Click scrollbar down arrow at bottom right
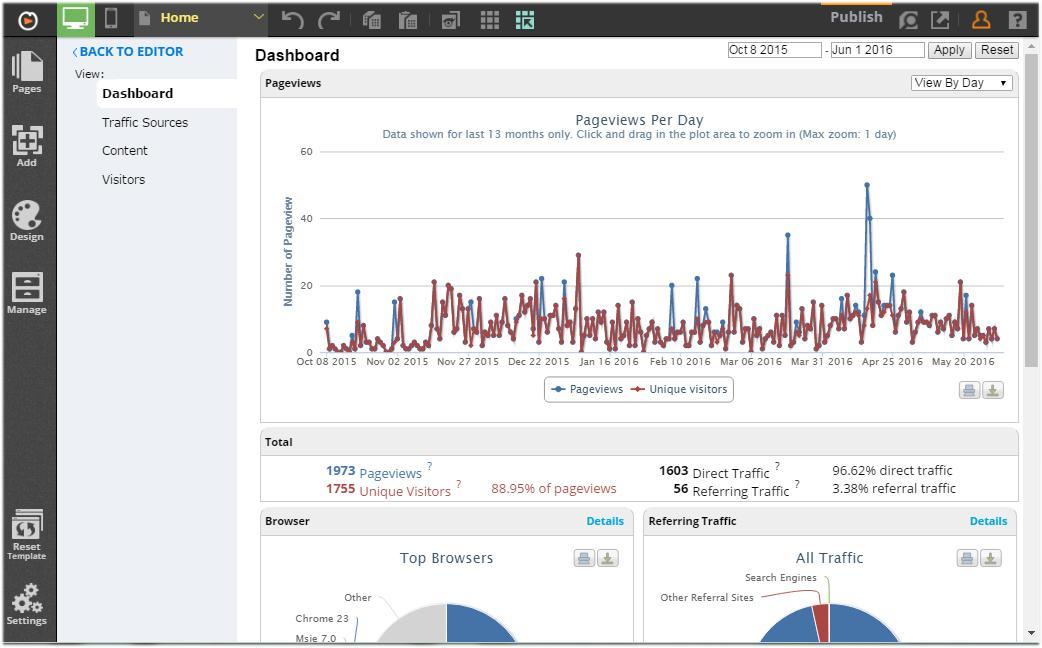 coord(1031,633)
